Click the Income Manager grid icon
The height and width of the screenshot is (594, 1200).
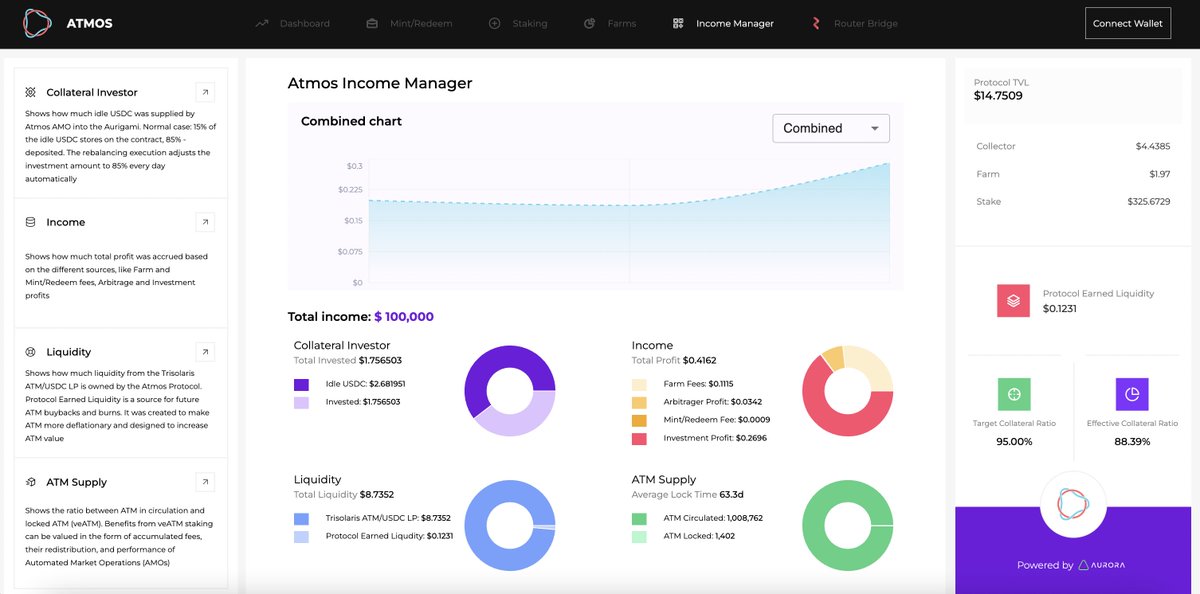click(678, 23)
